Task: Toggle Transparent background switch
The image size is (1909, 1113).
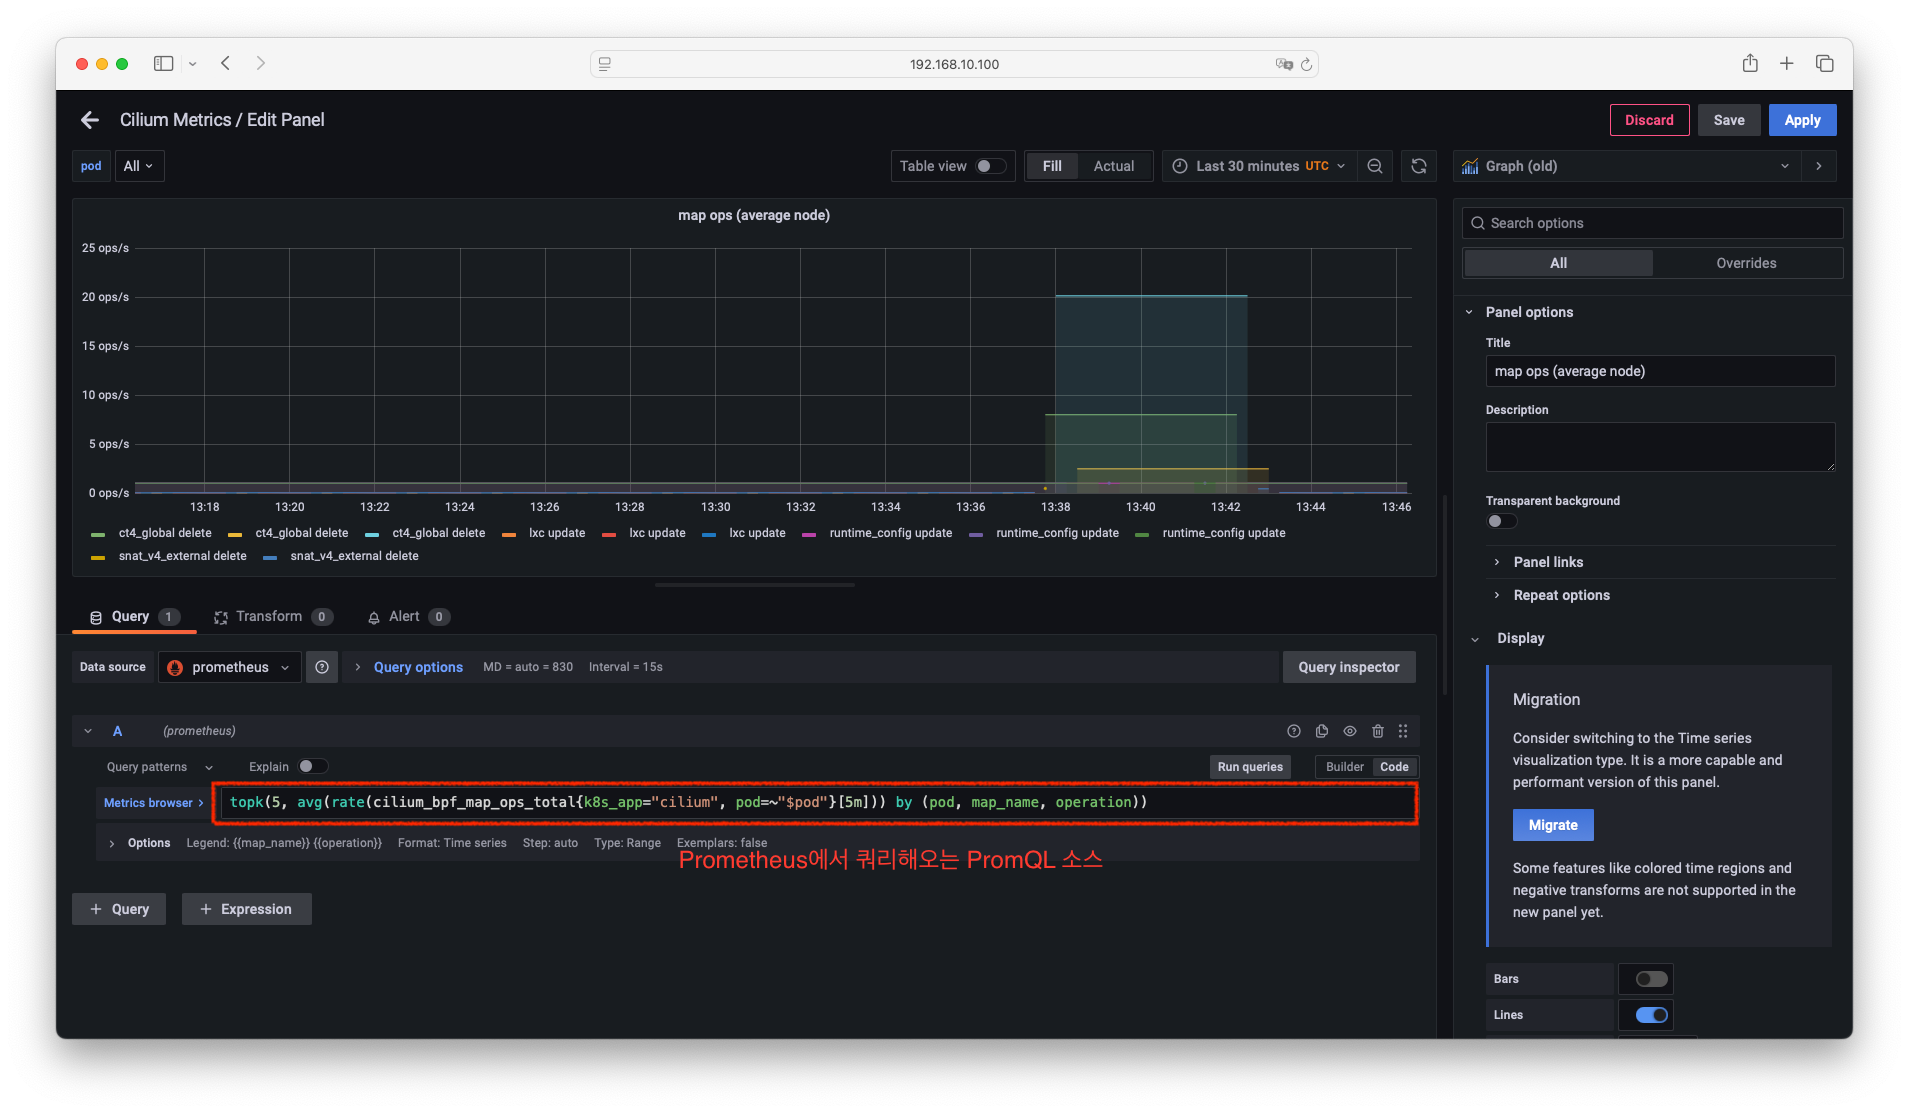Action: pyautogui.click(x=1501, y=521)
